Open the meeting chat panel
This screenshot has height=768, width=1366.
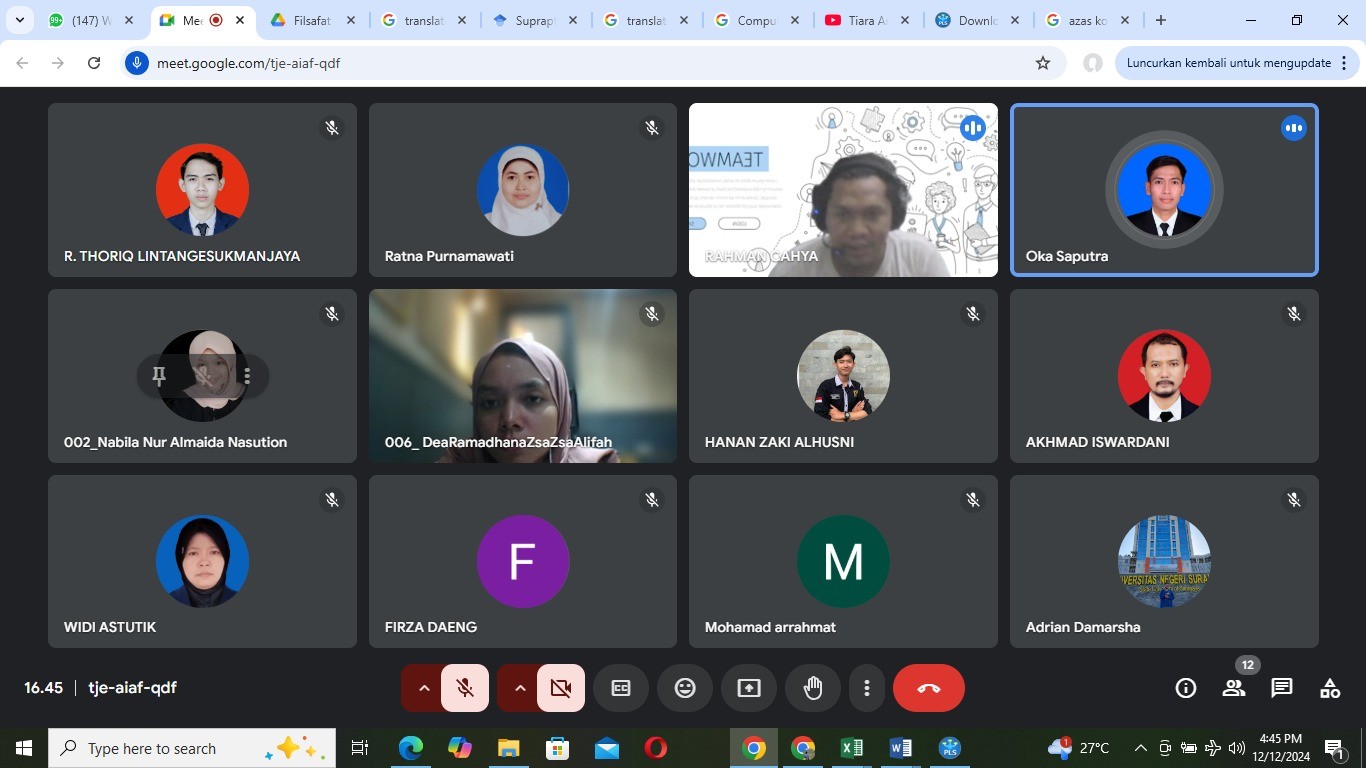coord(1281,688)
